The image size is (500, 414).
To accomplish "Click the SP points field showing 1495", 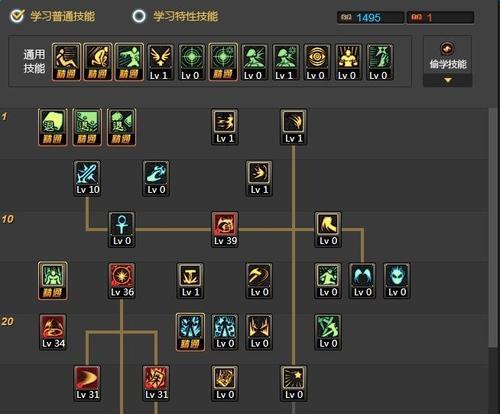I will click(371, 17).
